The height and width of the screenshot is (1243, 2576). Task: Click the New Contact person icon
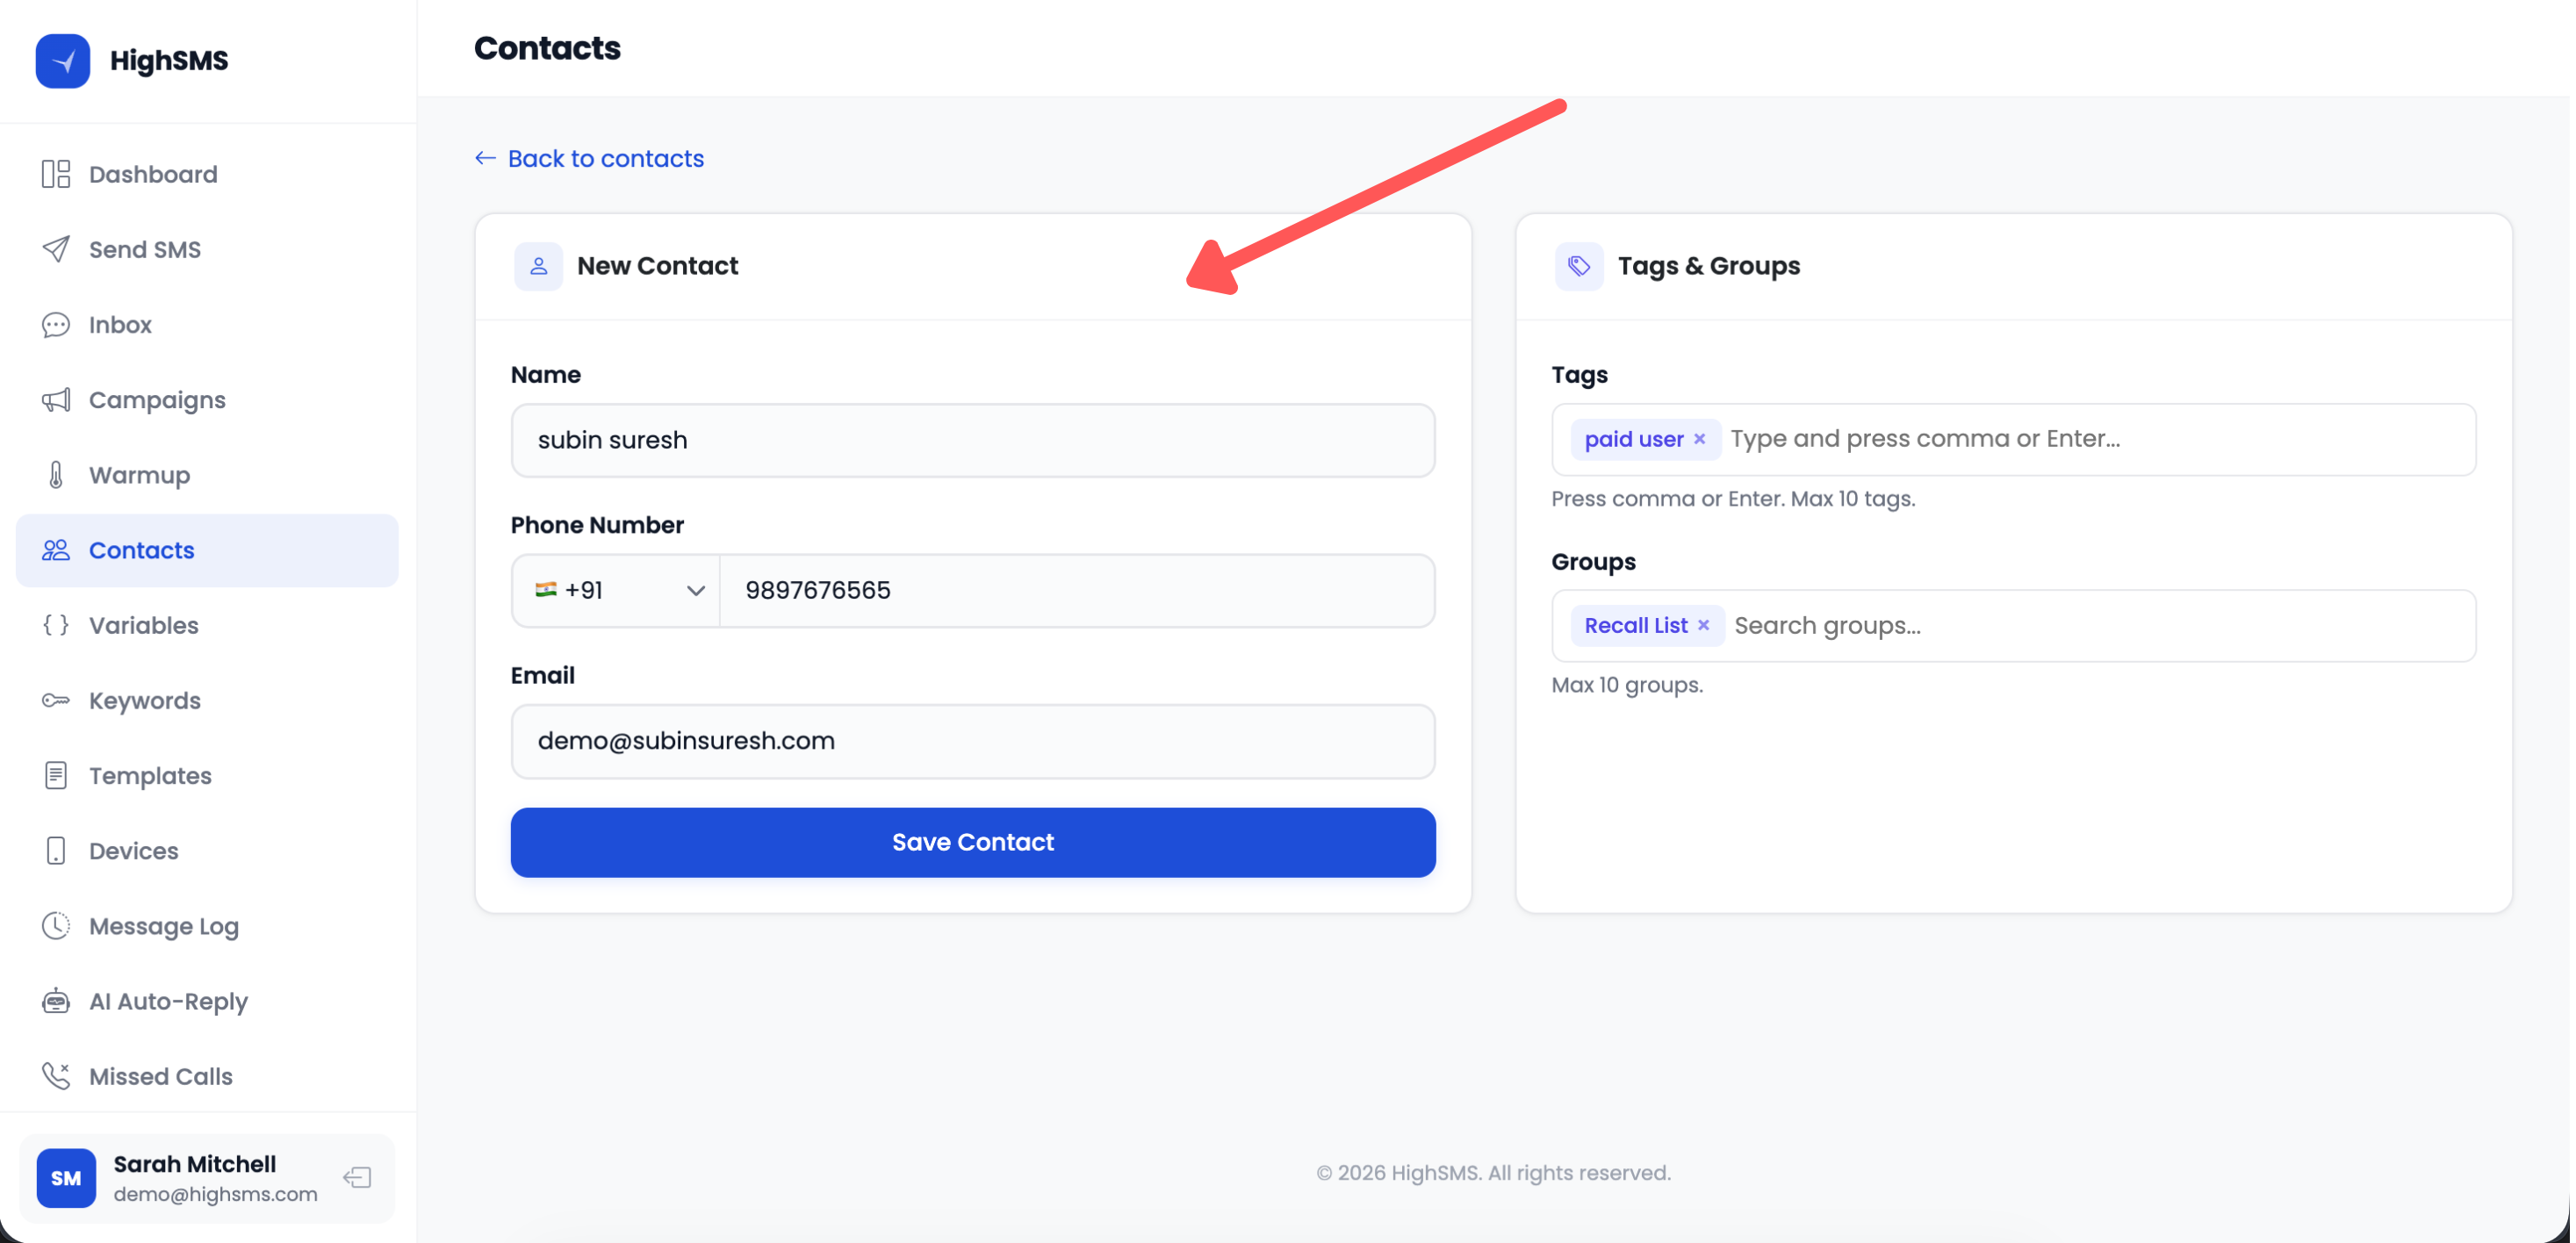[x=538, y=265]
